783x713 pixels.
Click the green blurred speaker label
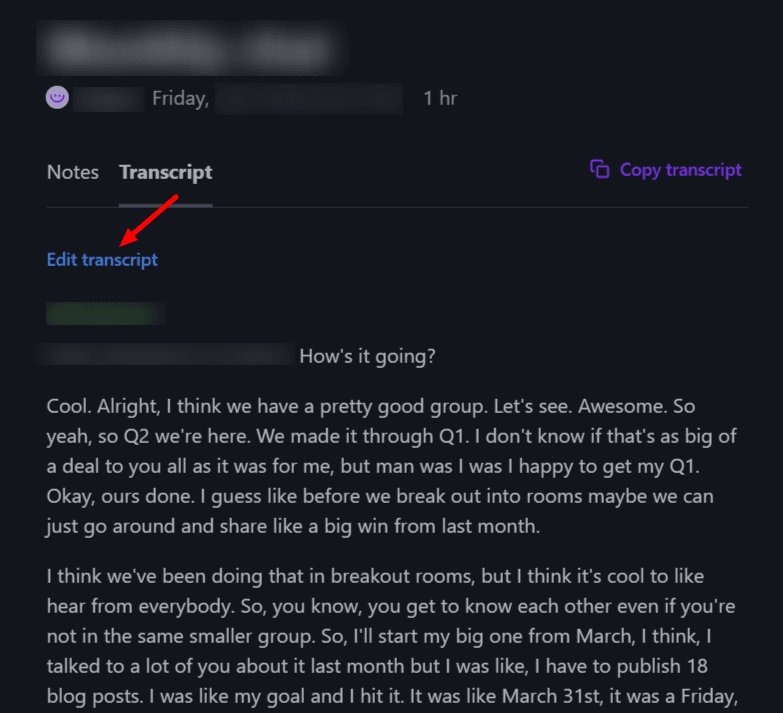[x=106, y=314]
